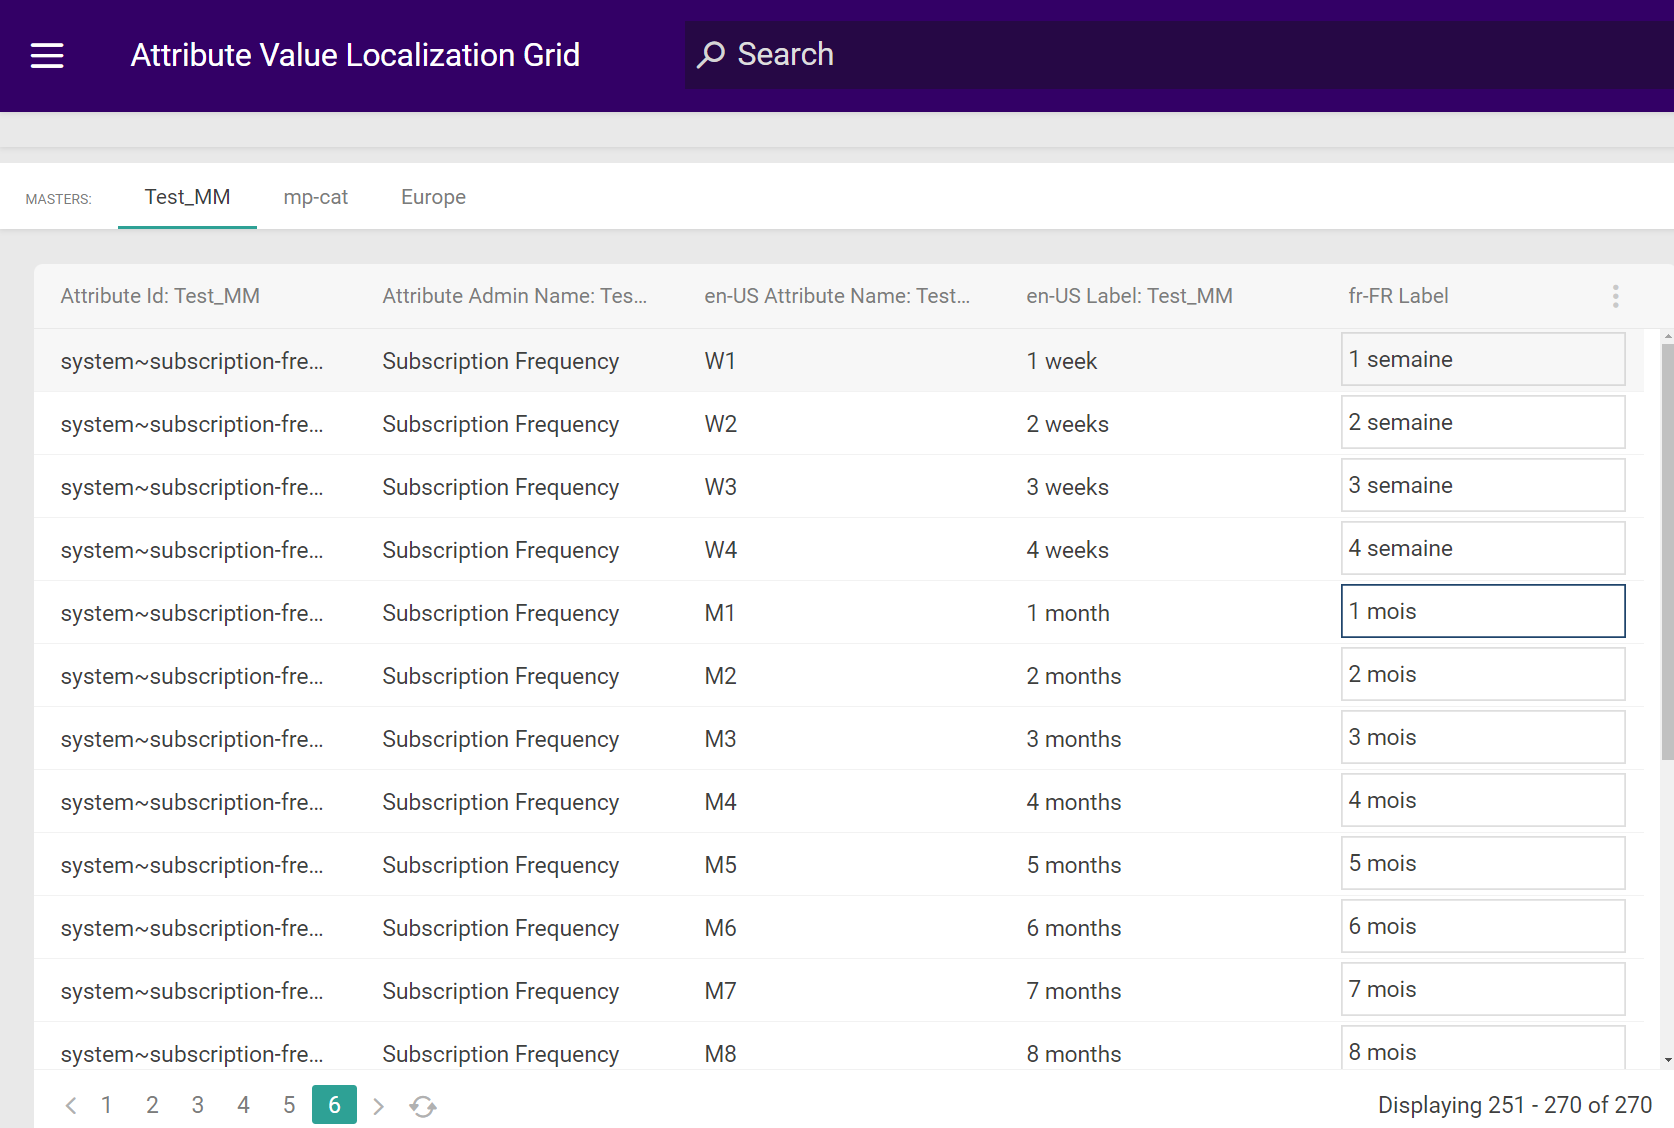Edit the fr-FR label '3 semaine'
1674x1128 pixels.
pyautogui.click(x=1483, y=485)
